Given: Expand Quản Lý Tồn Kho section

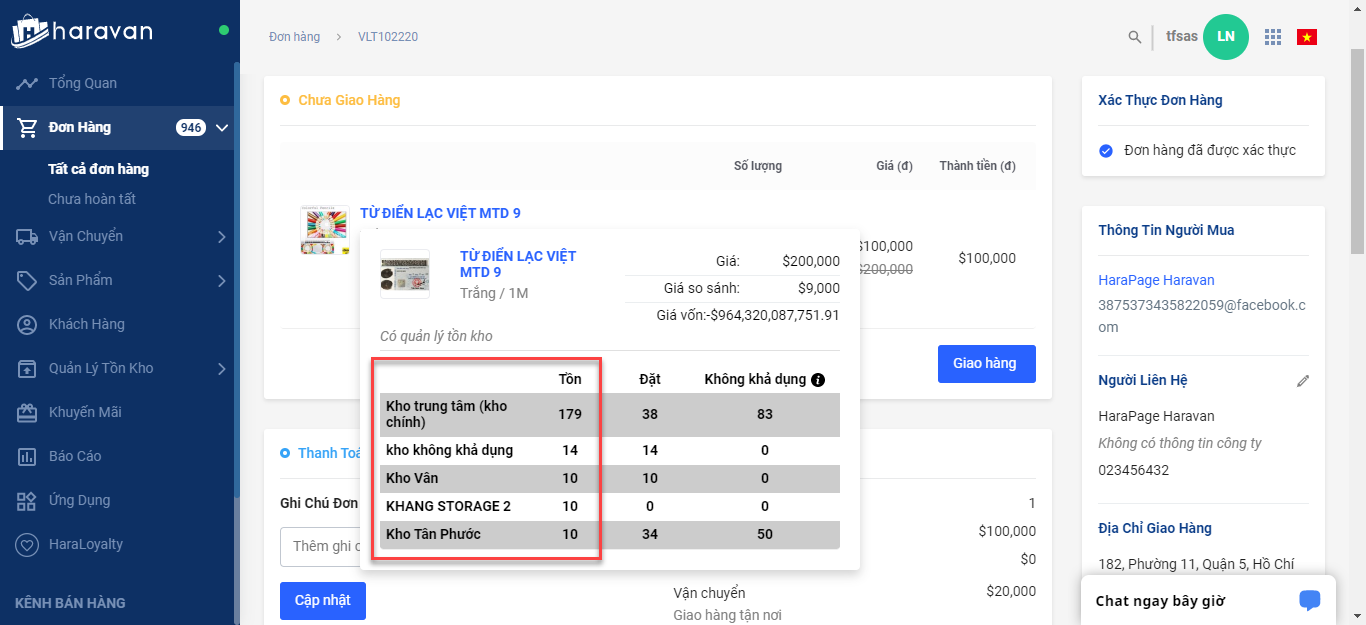Looking at the screenshot, I should [221, 369].
